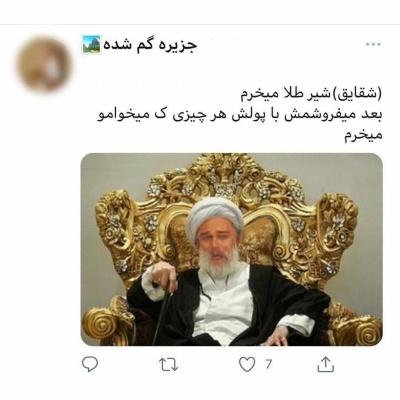
Task: Retweet this post using the arrows icon
Action: [x=168, y=364]
